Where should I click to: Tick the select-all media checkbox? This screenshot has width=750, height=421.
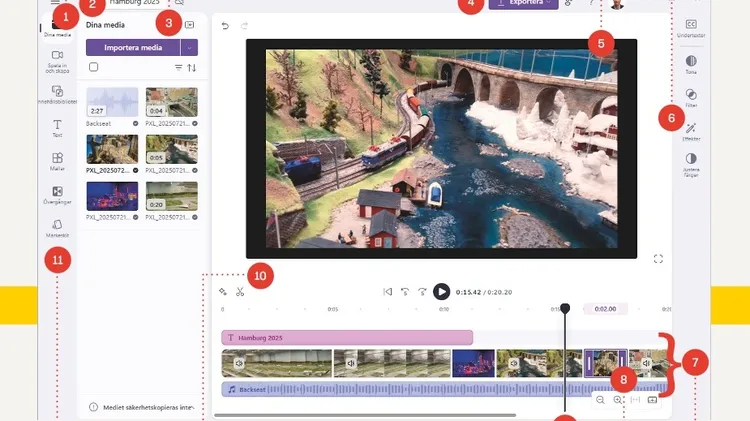94,68
